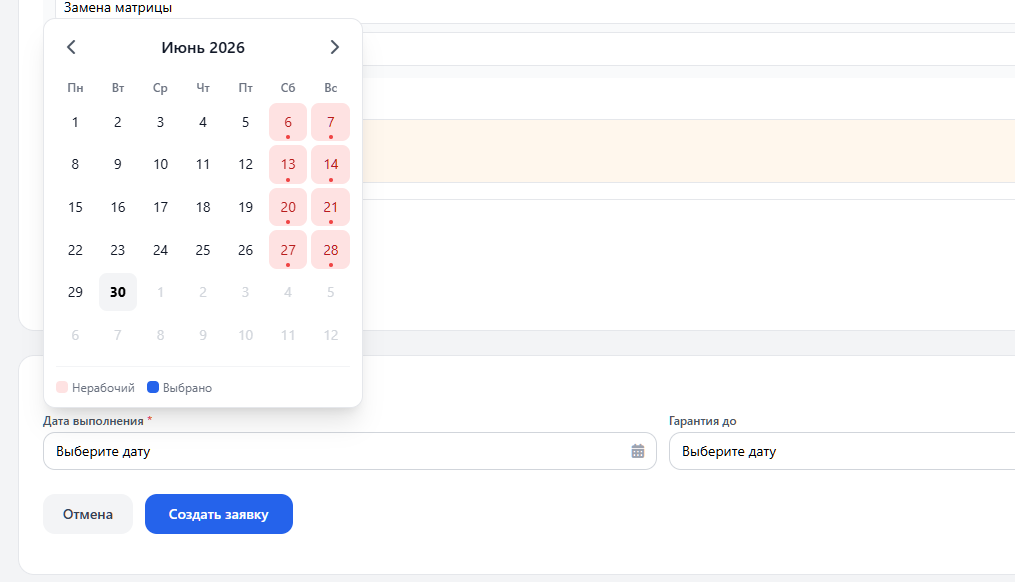Select June 14 non-working Sunday
This screenshot has height=582, width=1015.
pyautogui.click(x=331, y=164)
